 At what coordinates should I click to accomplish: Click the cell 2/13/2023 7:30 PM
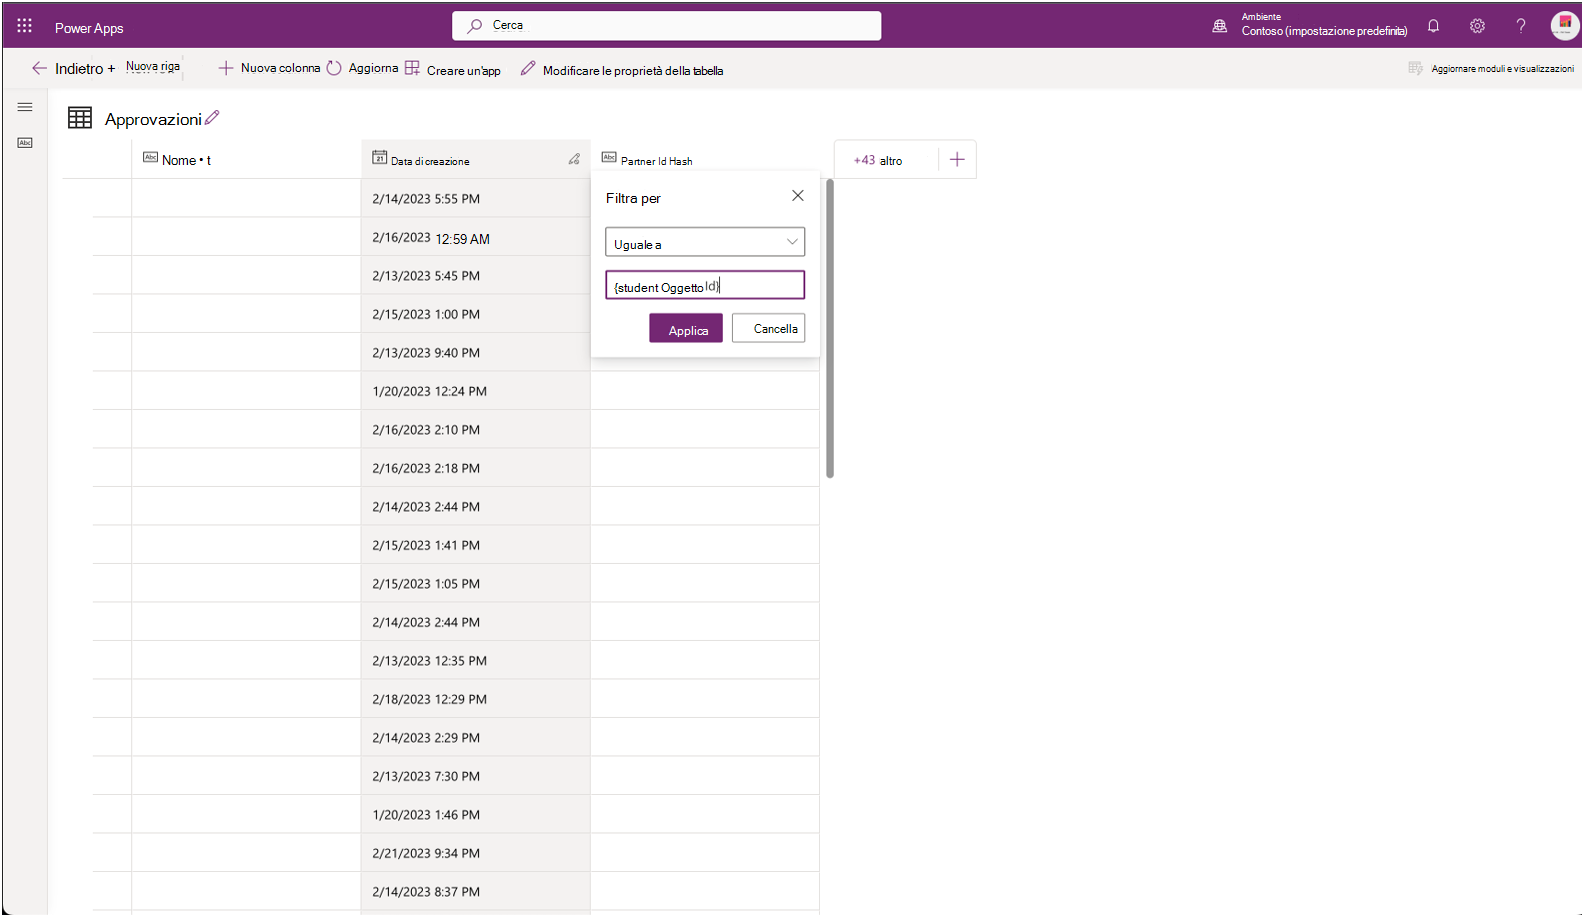475,776
